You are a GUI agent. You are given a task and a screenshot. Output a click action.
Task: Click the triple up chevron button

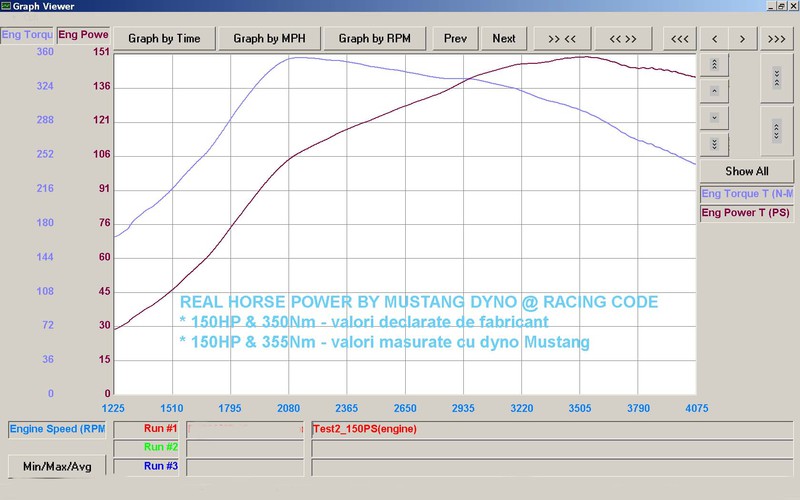click(714, 65)
